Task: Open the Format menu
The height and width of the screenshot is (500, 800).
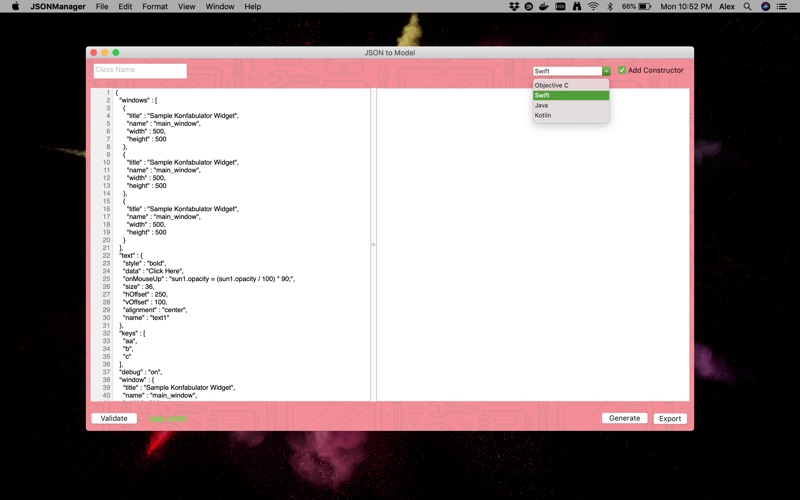Action: pyautogui.click(x=155, y=6)
